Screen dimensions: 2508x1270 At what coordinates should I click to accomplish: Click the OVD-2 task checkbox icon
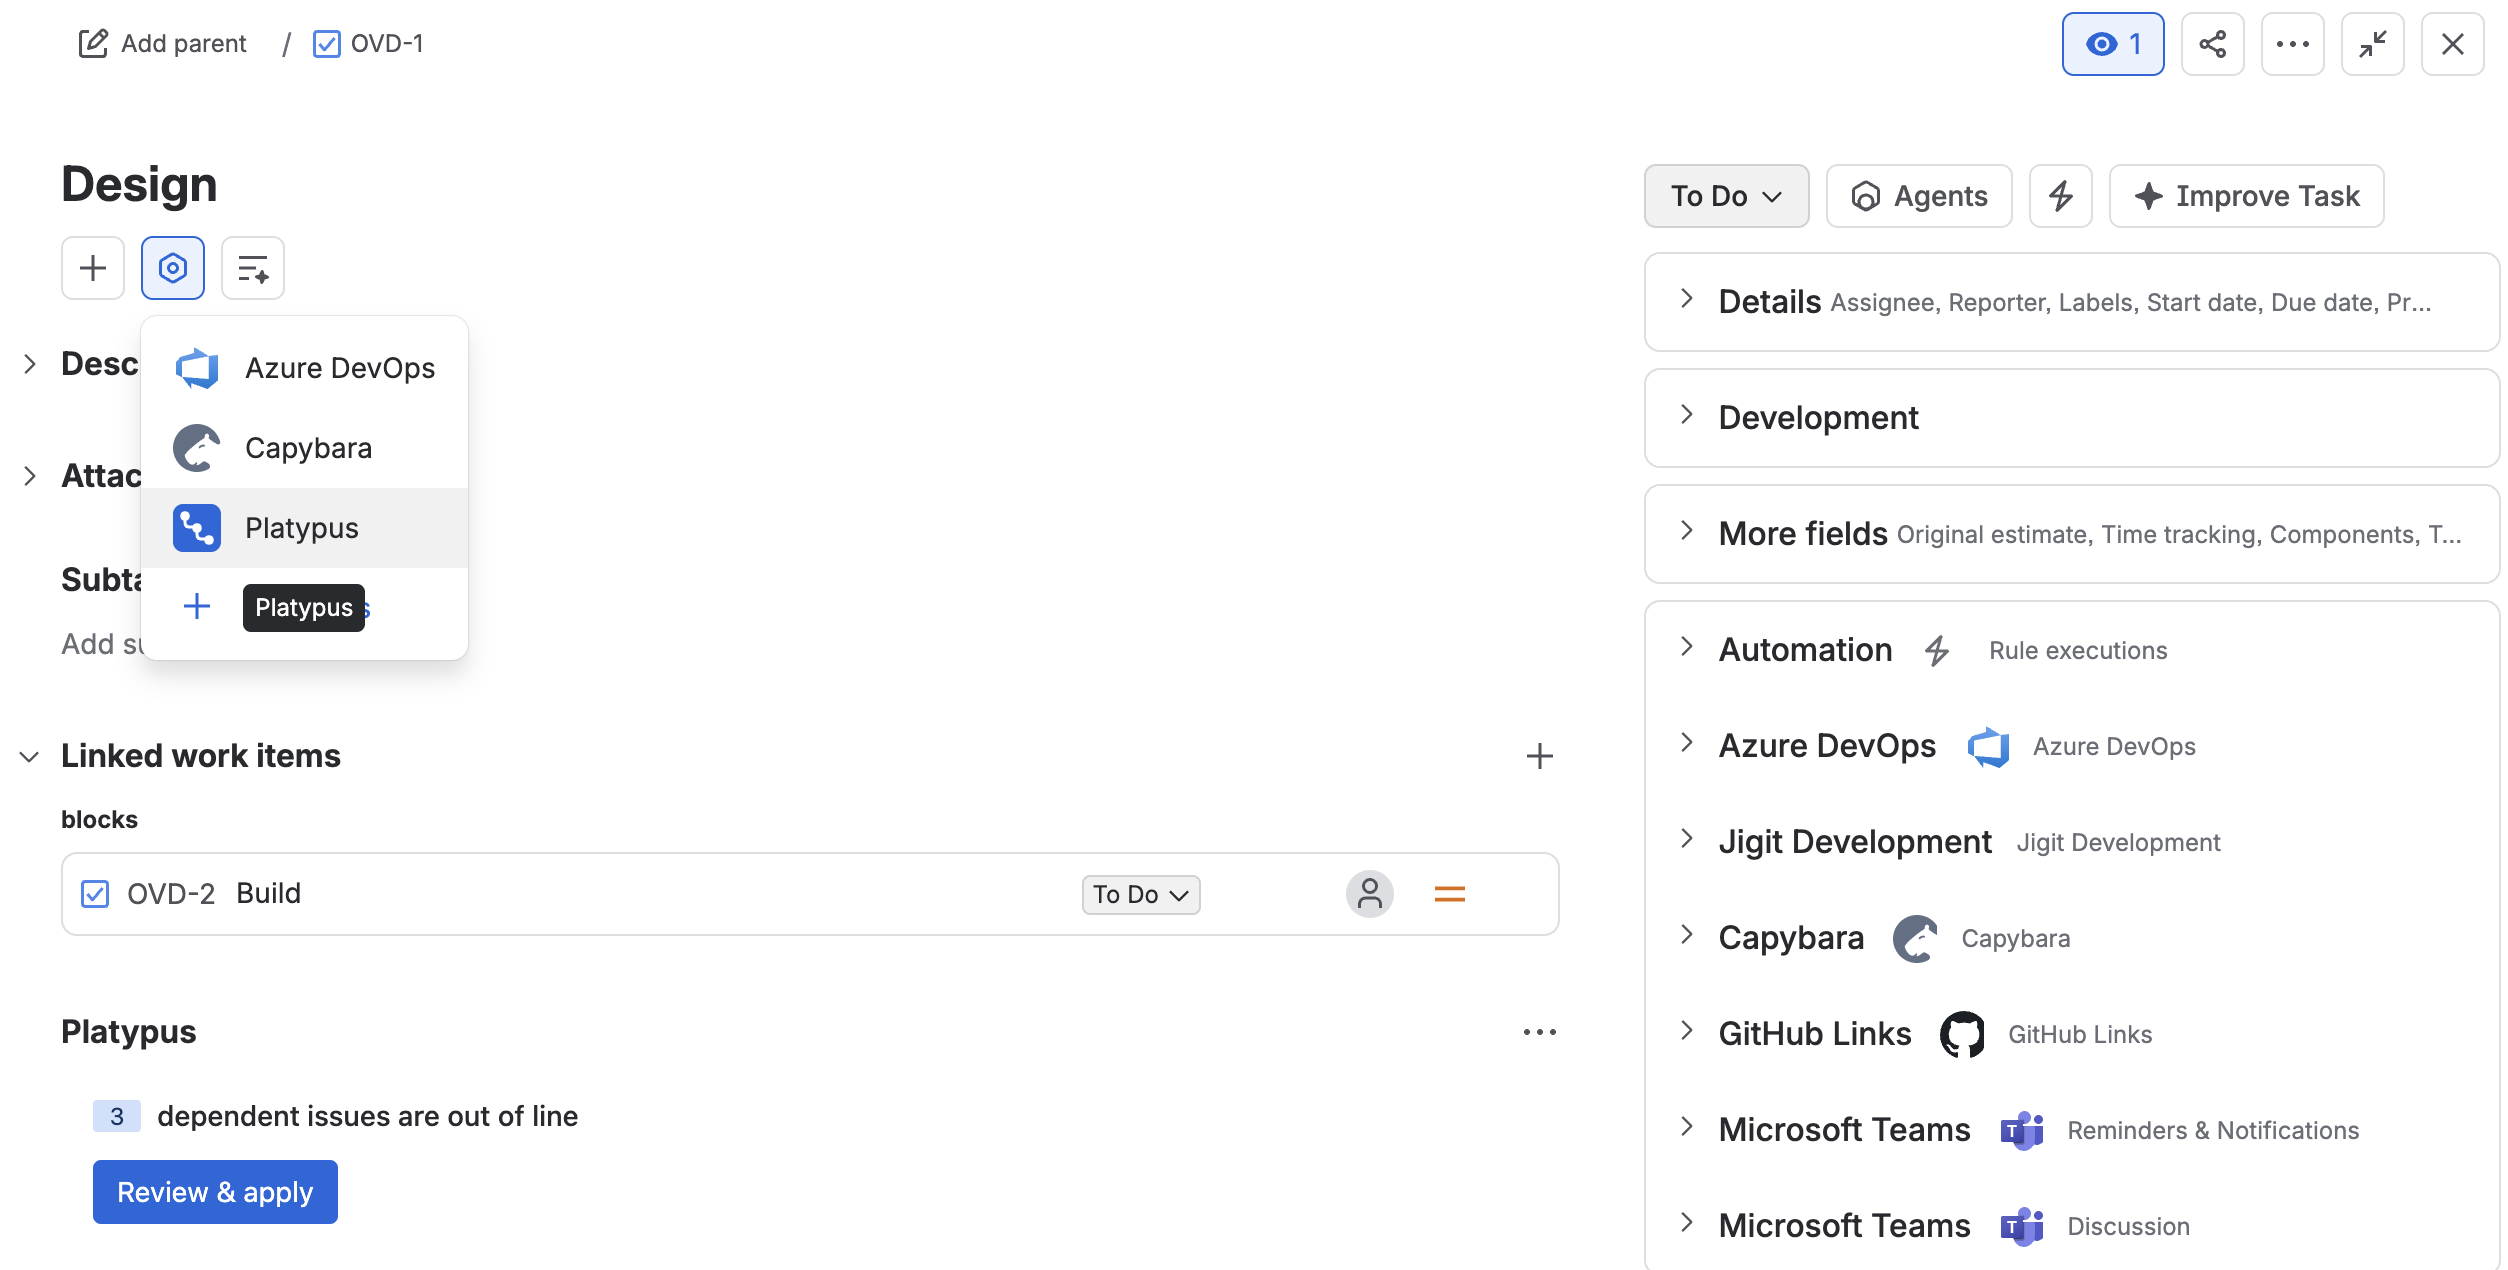(95, 893)
